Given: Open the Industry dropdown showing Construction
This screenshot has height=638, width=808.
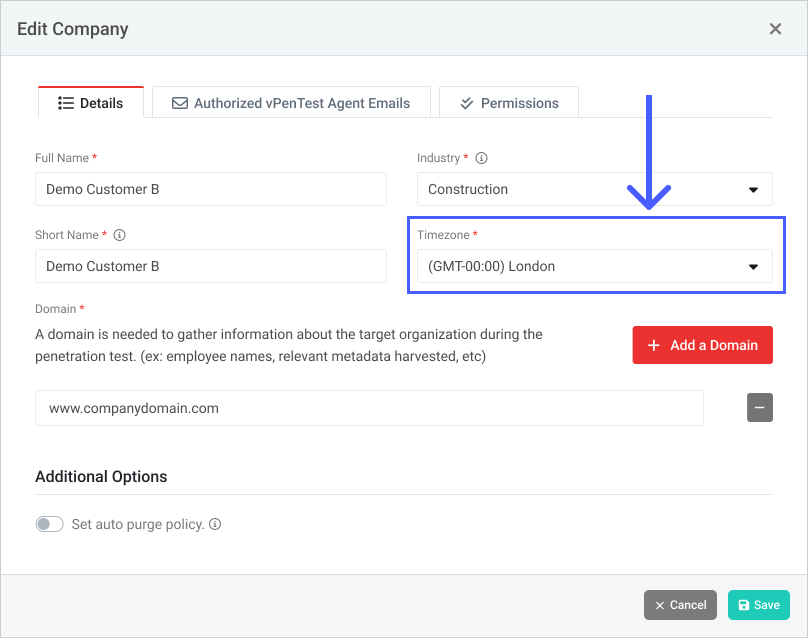Looking at the screenshot, I should 594,189.
